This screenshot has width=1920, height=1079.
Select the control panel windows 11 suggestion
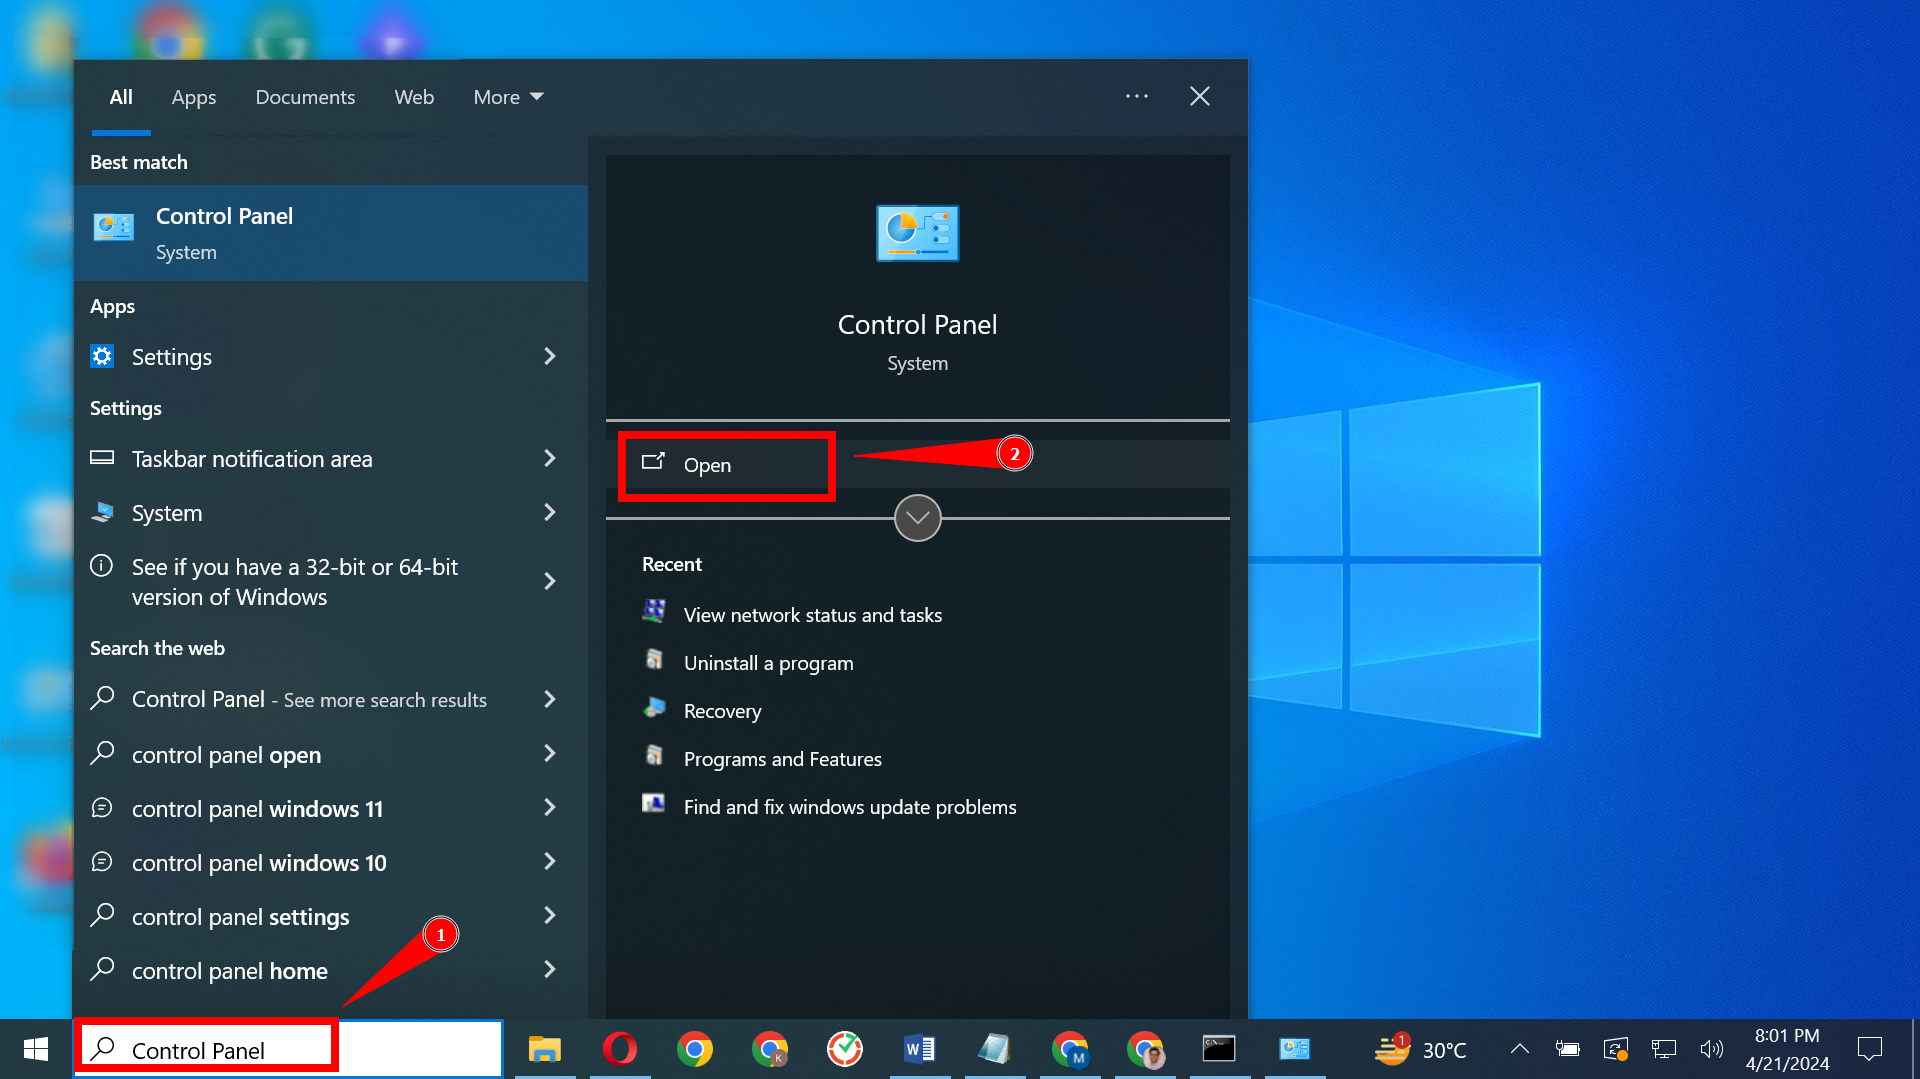[331, 808]
